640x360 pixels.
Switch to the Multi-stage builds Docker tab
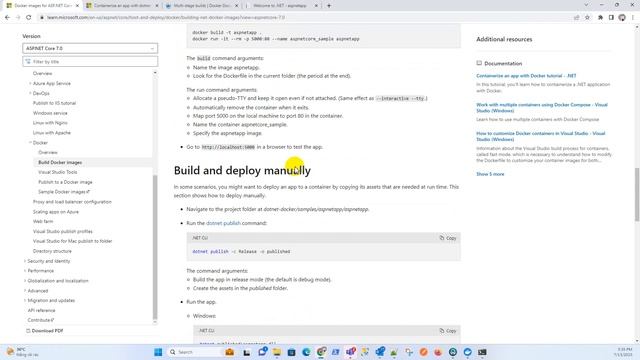pyautogui.click(x=201, y=6)
